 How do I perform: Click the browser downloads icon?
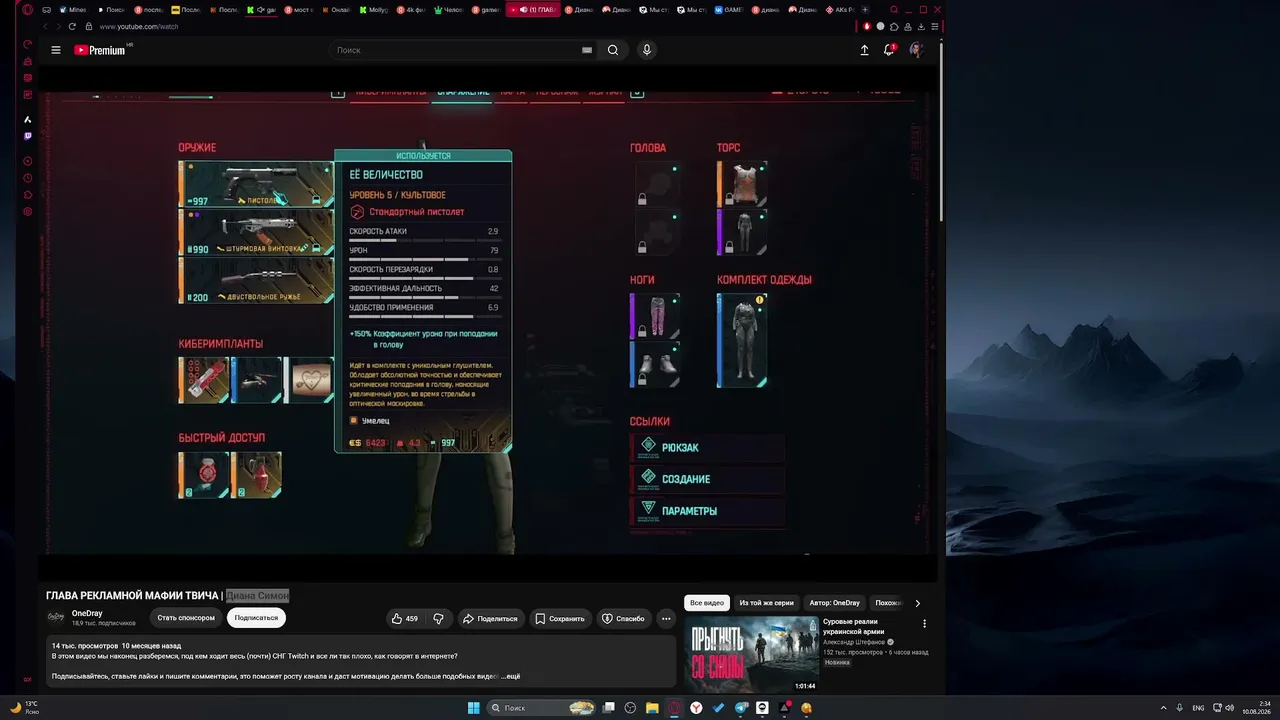tap(923, 26)
